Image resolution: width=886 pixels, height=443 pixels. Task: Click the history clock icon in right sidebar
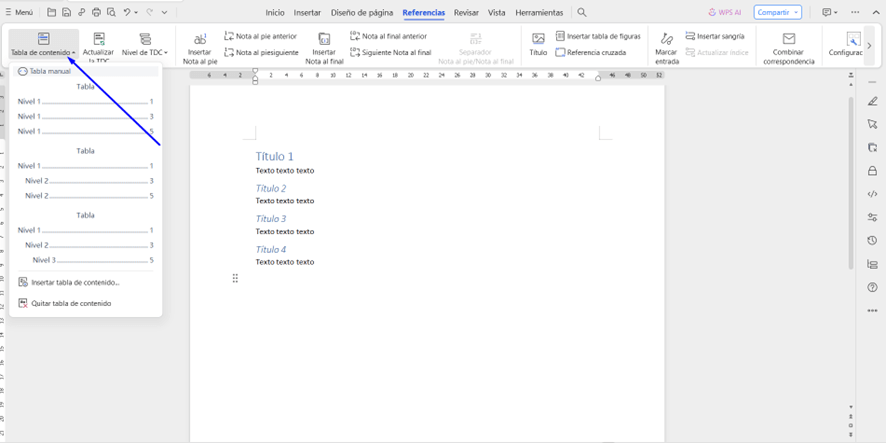[872, 241]
